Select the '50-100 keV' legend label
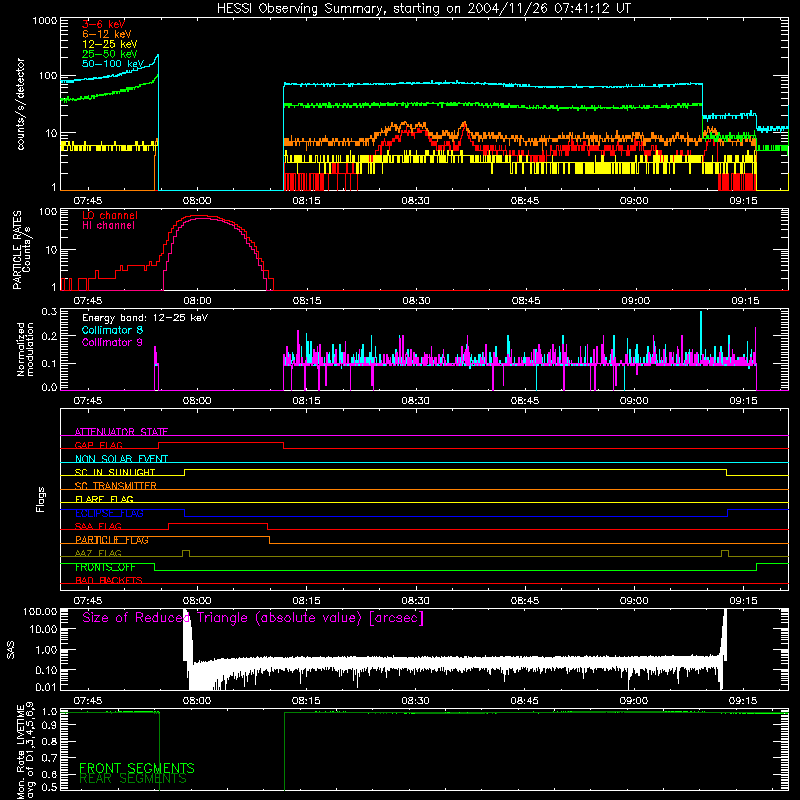The width and height of the screenshot is (800, 800). click(x=113, y=64)
